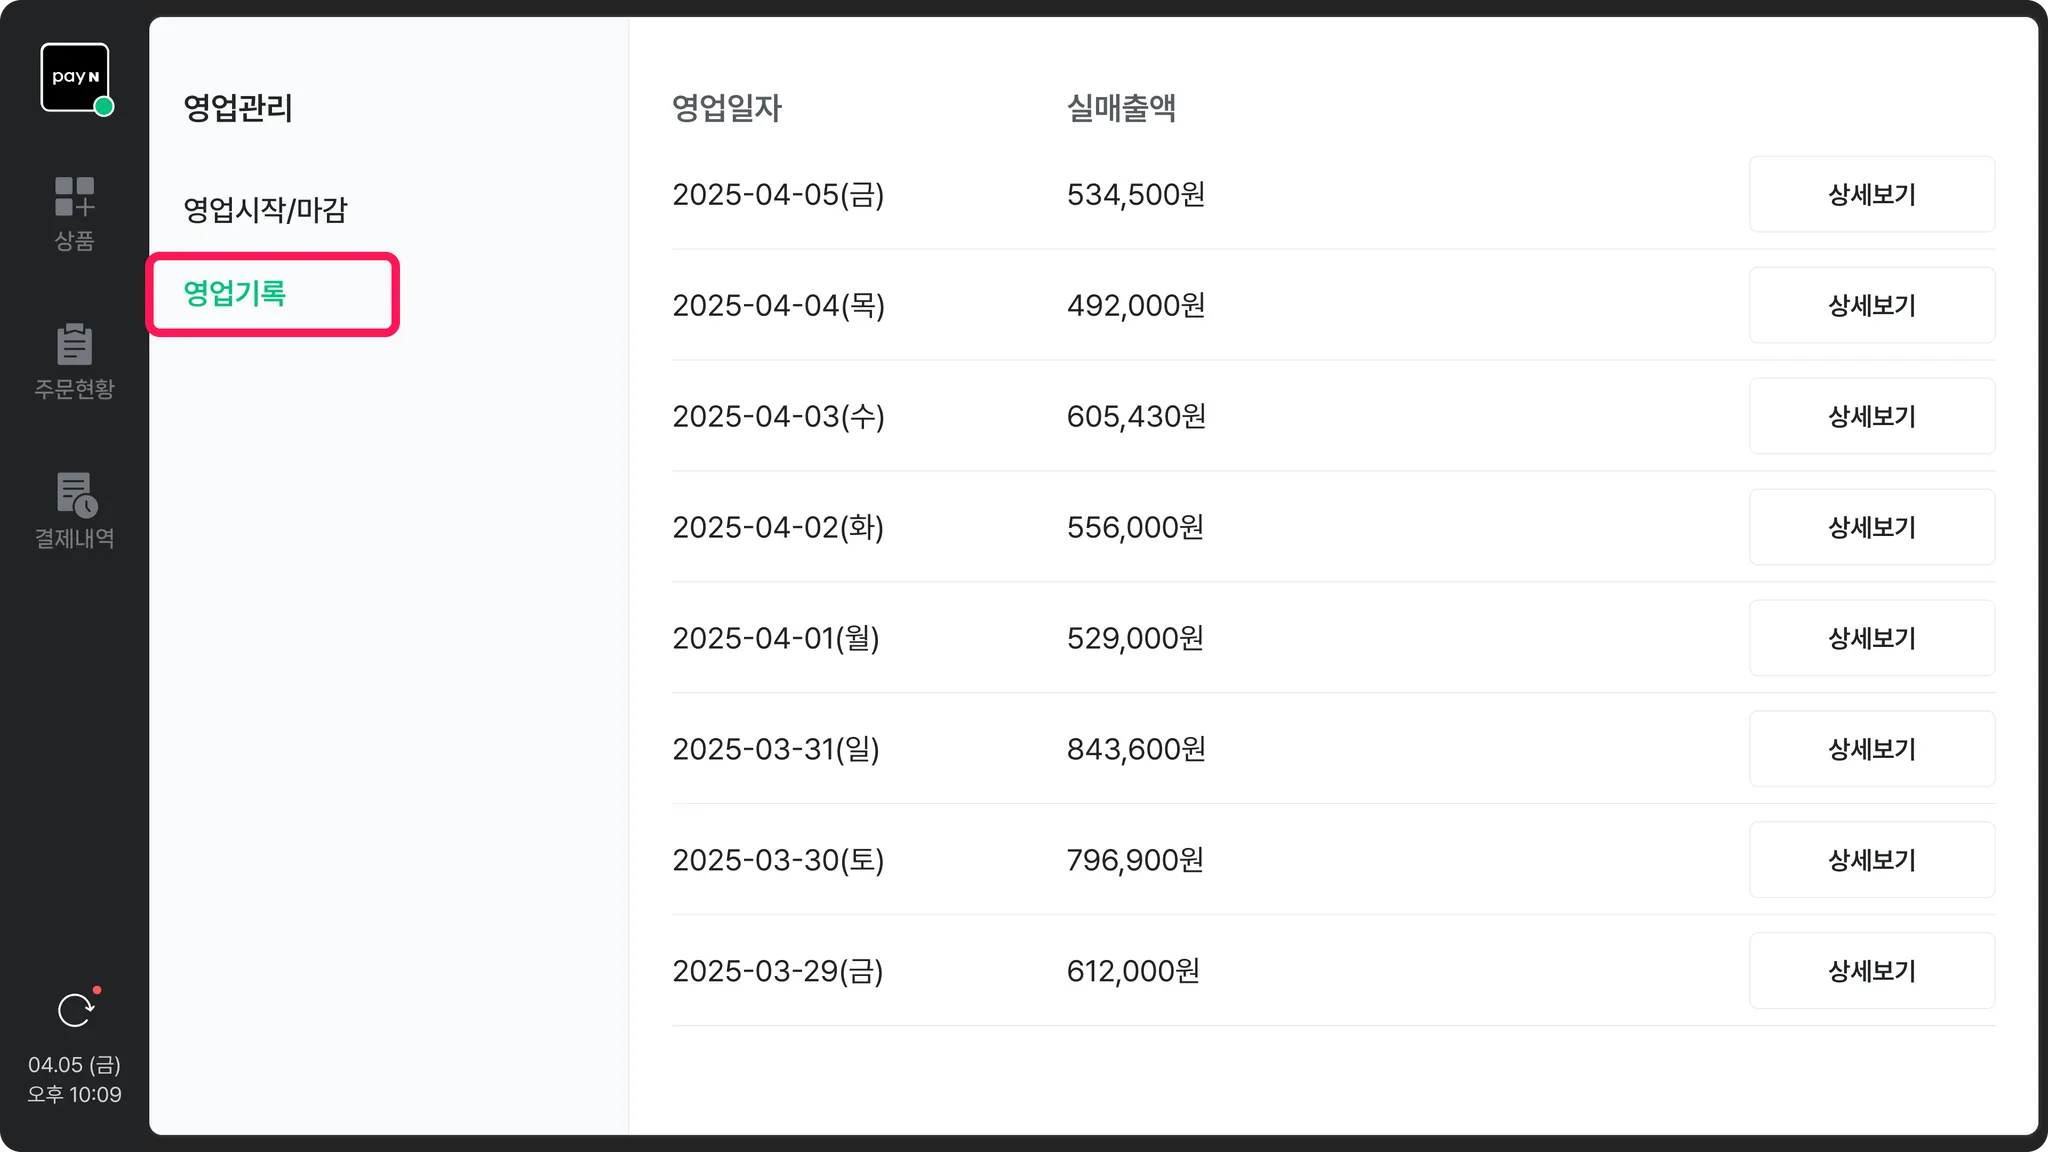View details for 2025-04-04 record

tap(1871, 305)
